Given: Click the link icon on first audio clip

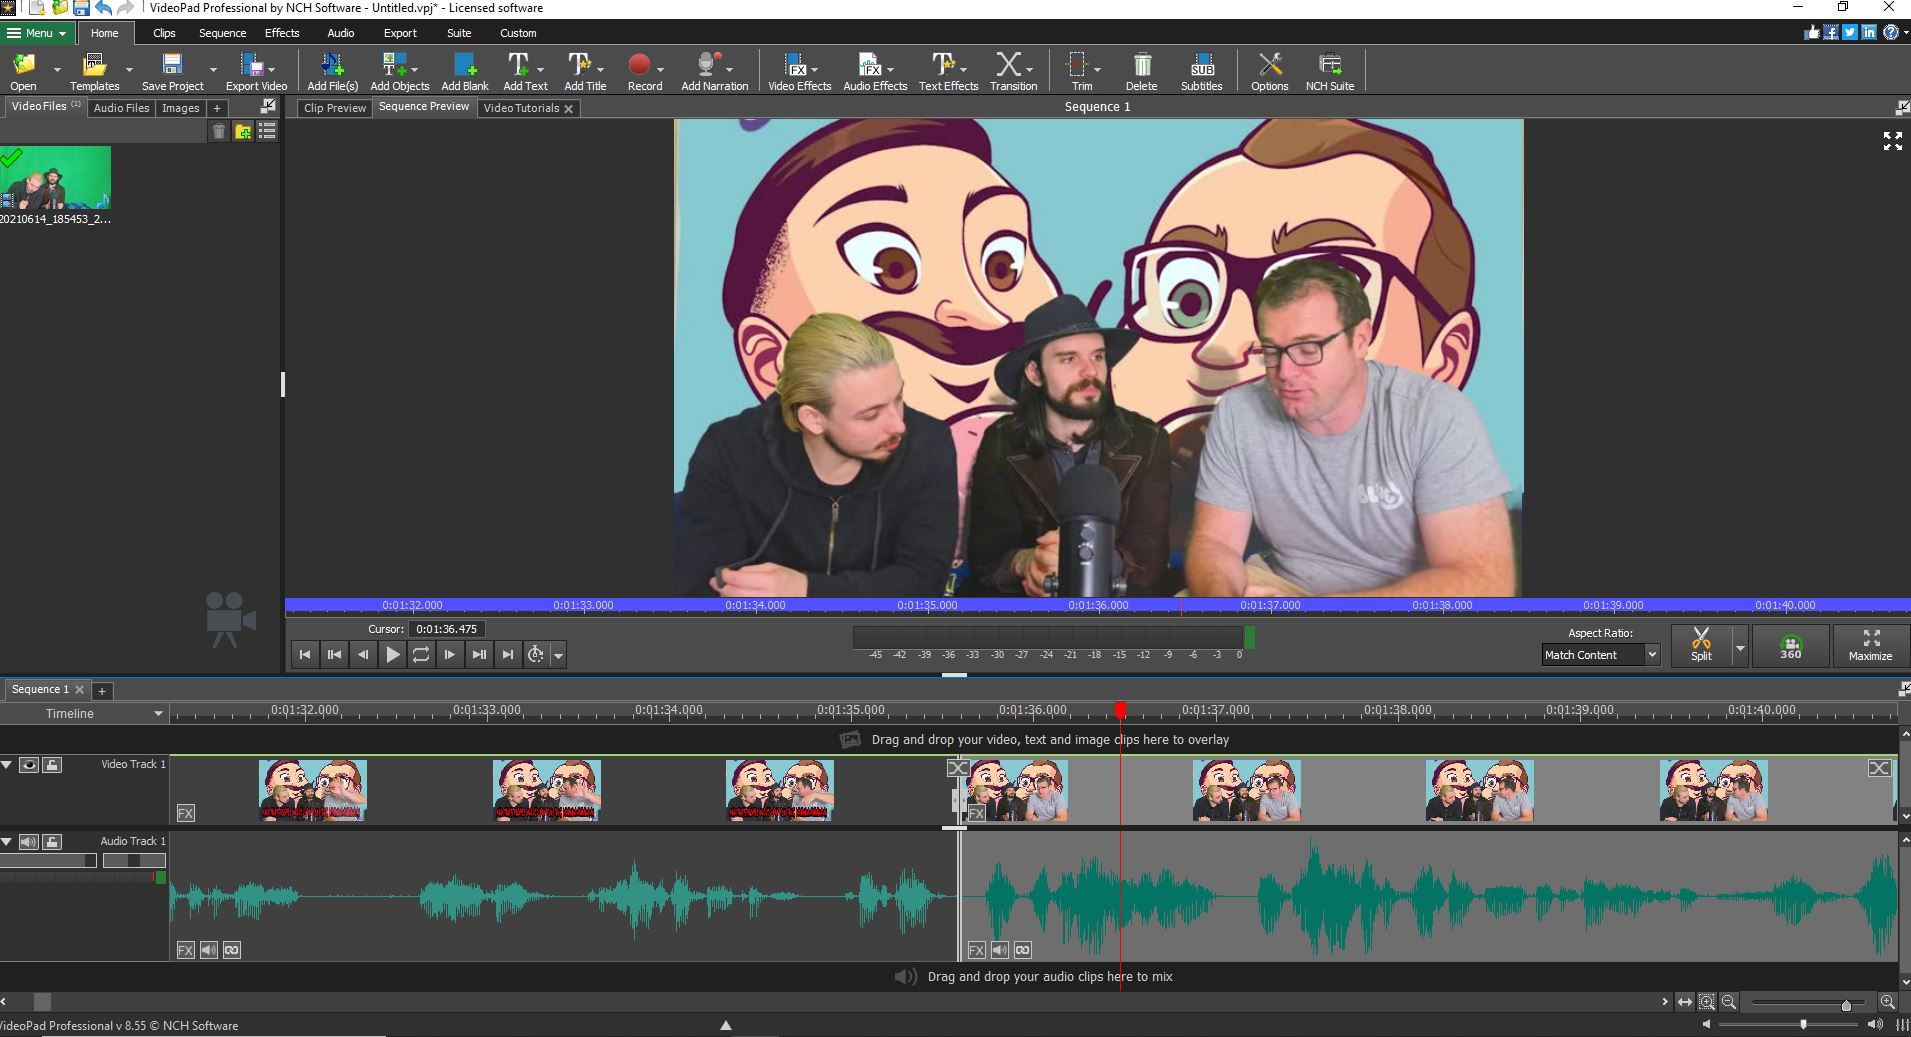Looking at the screenshot, I should [x=232, y=950].
